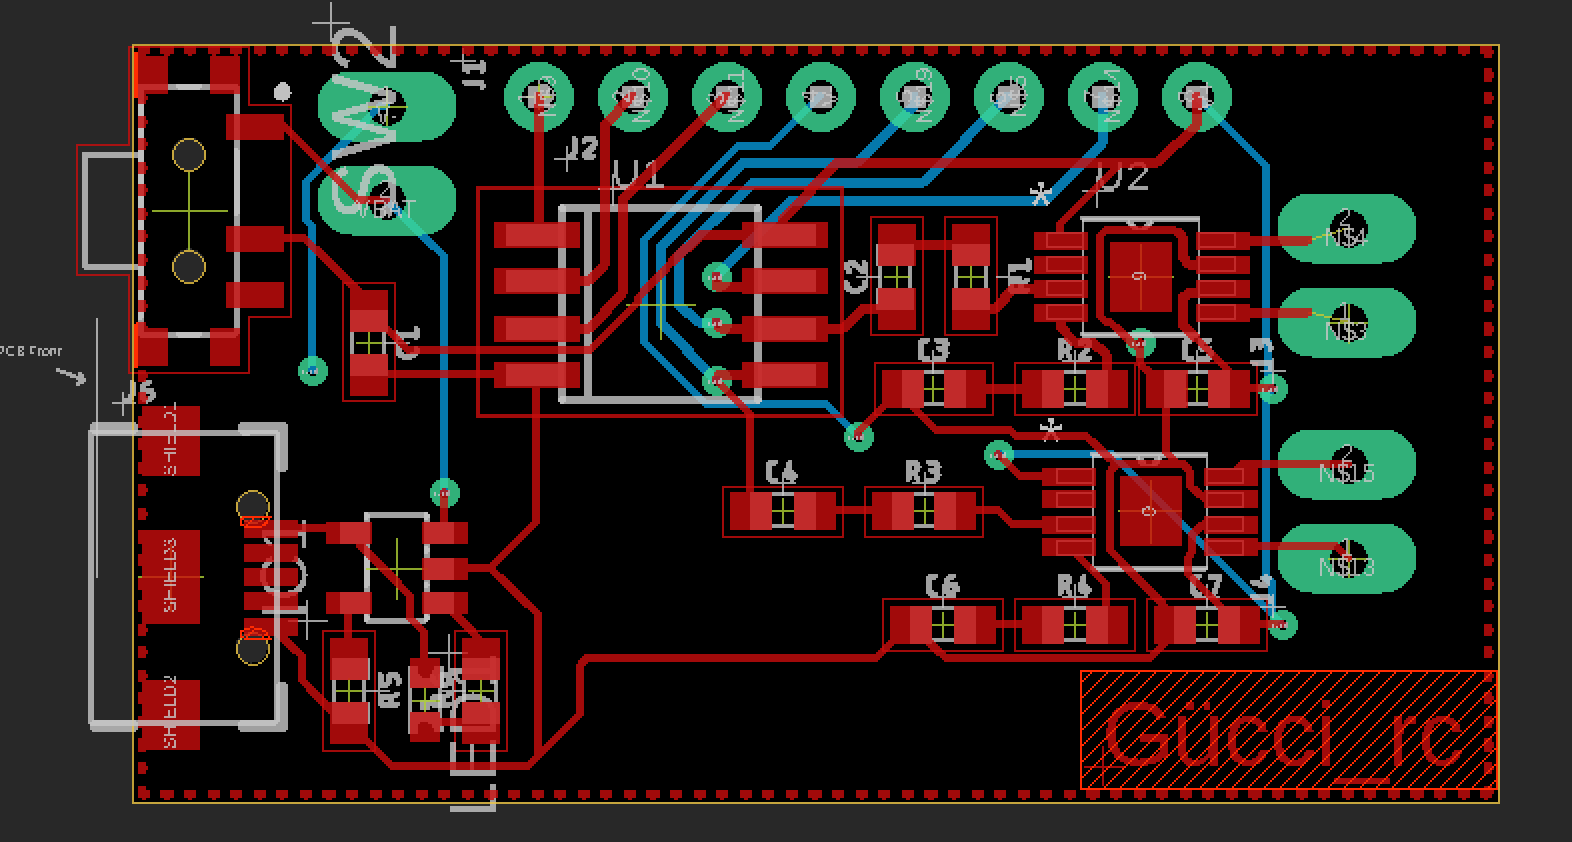Click the N$13 green solder pad
This screenshot has width=1572, height=842.
coord(1348,558)
